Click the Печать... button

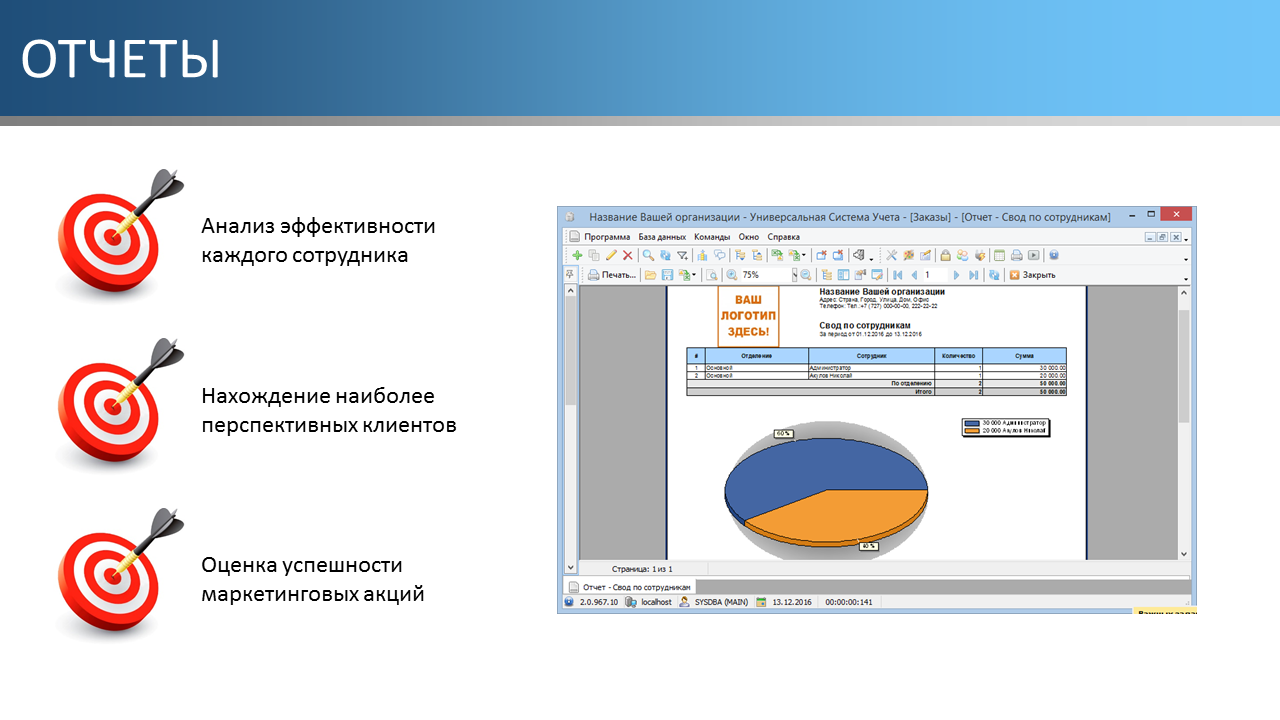click(611, 275)
